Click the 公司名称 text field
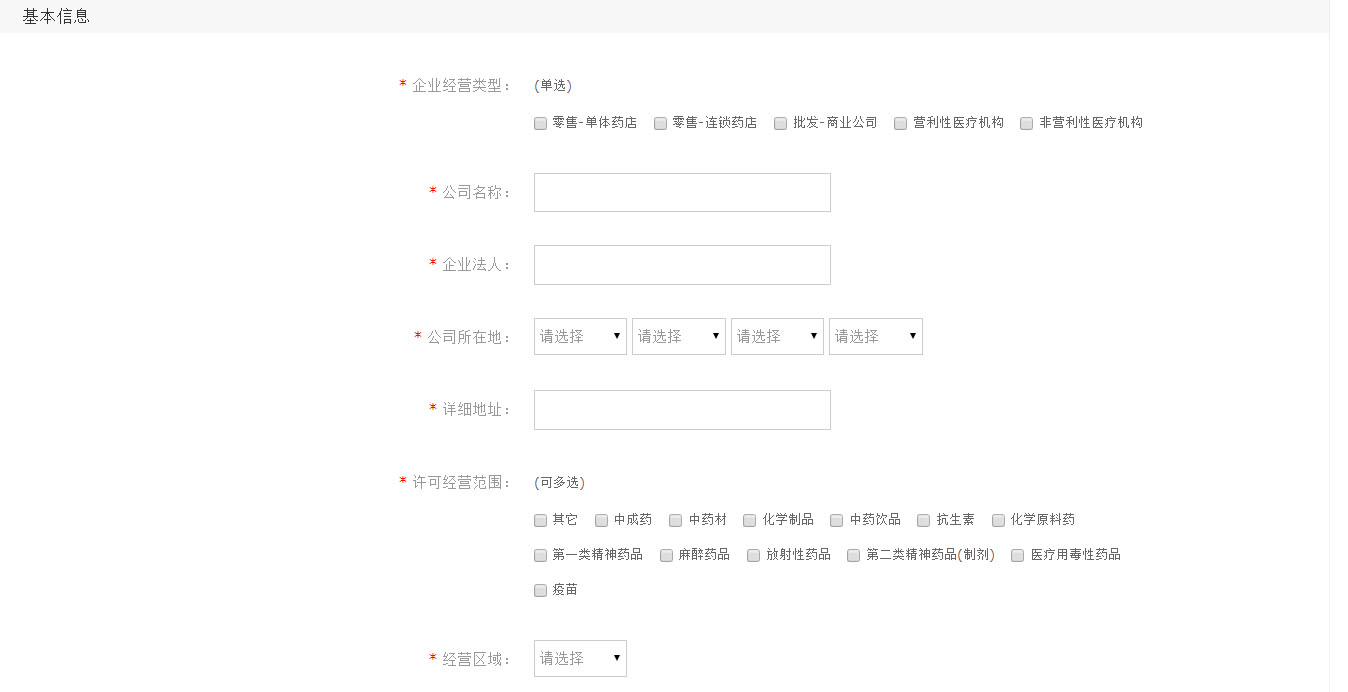Viewport: 1348px width, 692px height. tap(682, 192)
